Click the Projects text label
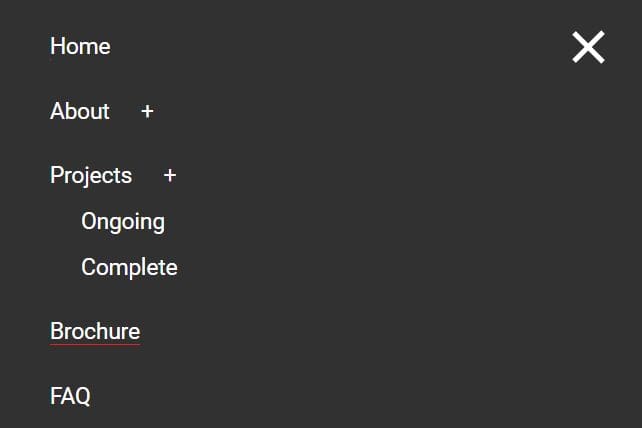The width and height of the screenshot is (642, 428). click(x=91, y=175)
